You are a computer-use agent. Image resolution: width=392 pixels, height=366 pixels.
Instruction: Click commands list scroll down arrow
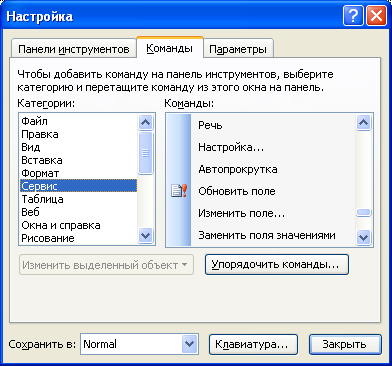click(x=363, y=237)
